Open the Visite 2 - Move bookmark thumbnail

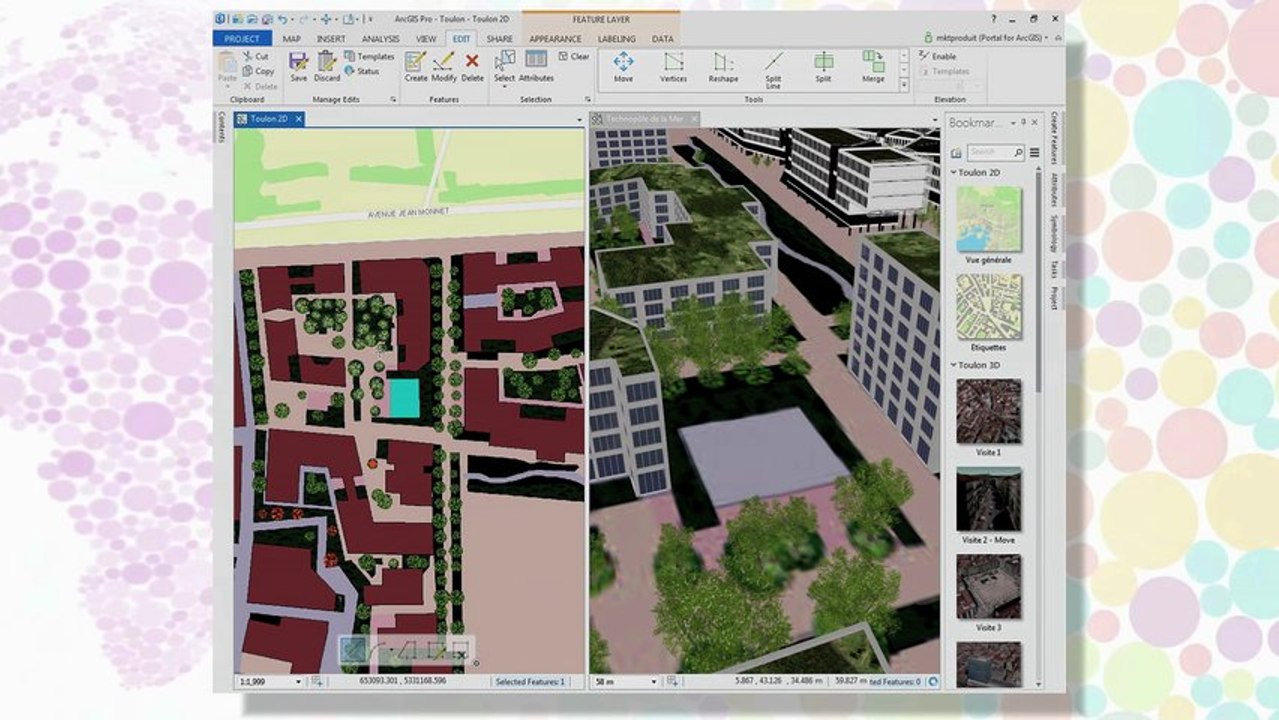(x=988, y=498)
